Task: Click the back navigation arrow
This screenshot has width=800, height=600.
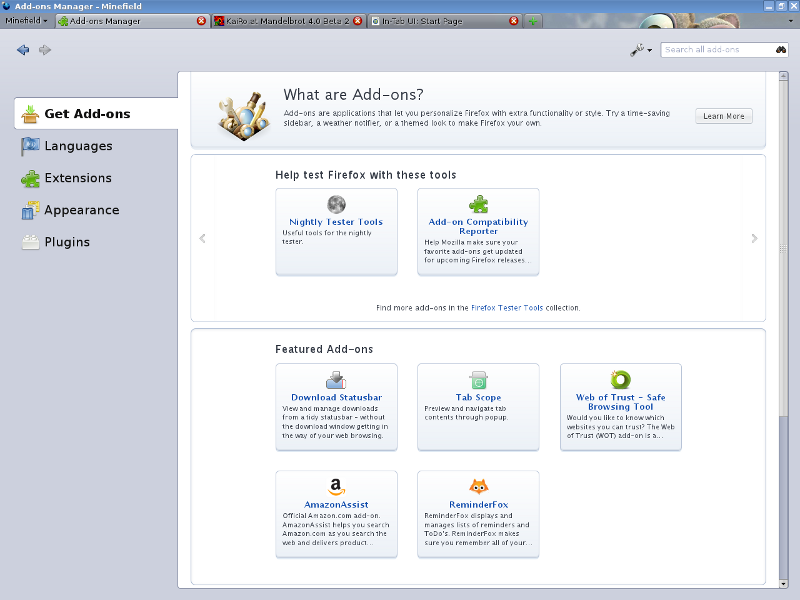Action: click(x=22, y=49)
